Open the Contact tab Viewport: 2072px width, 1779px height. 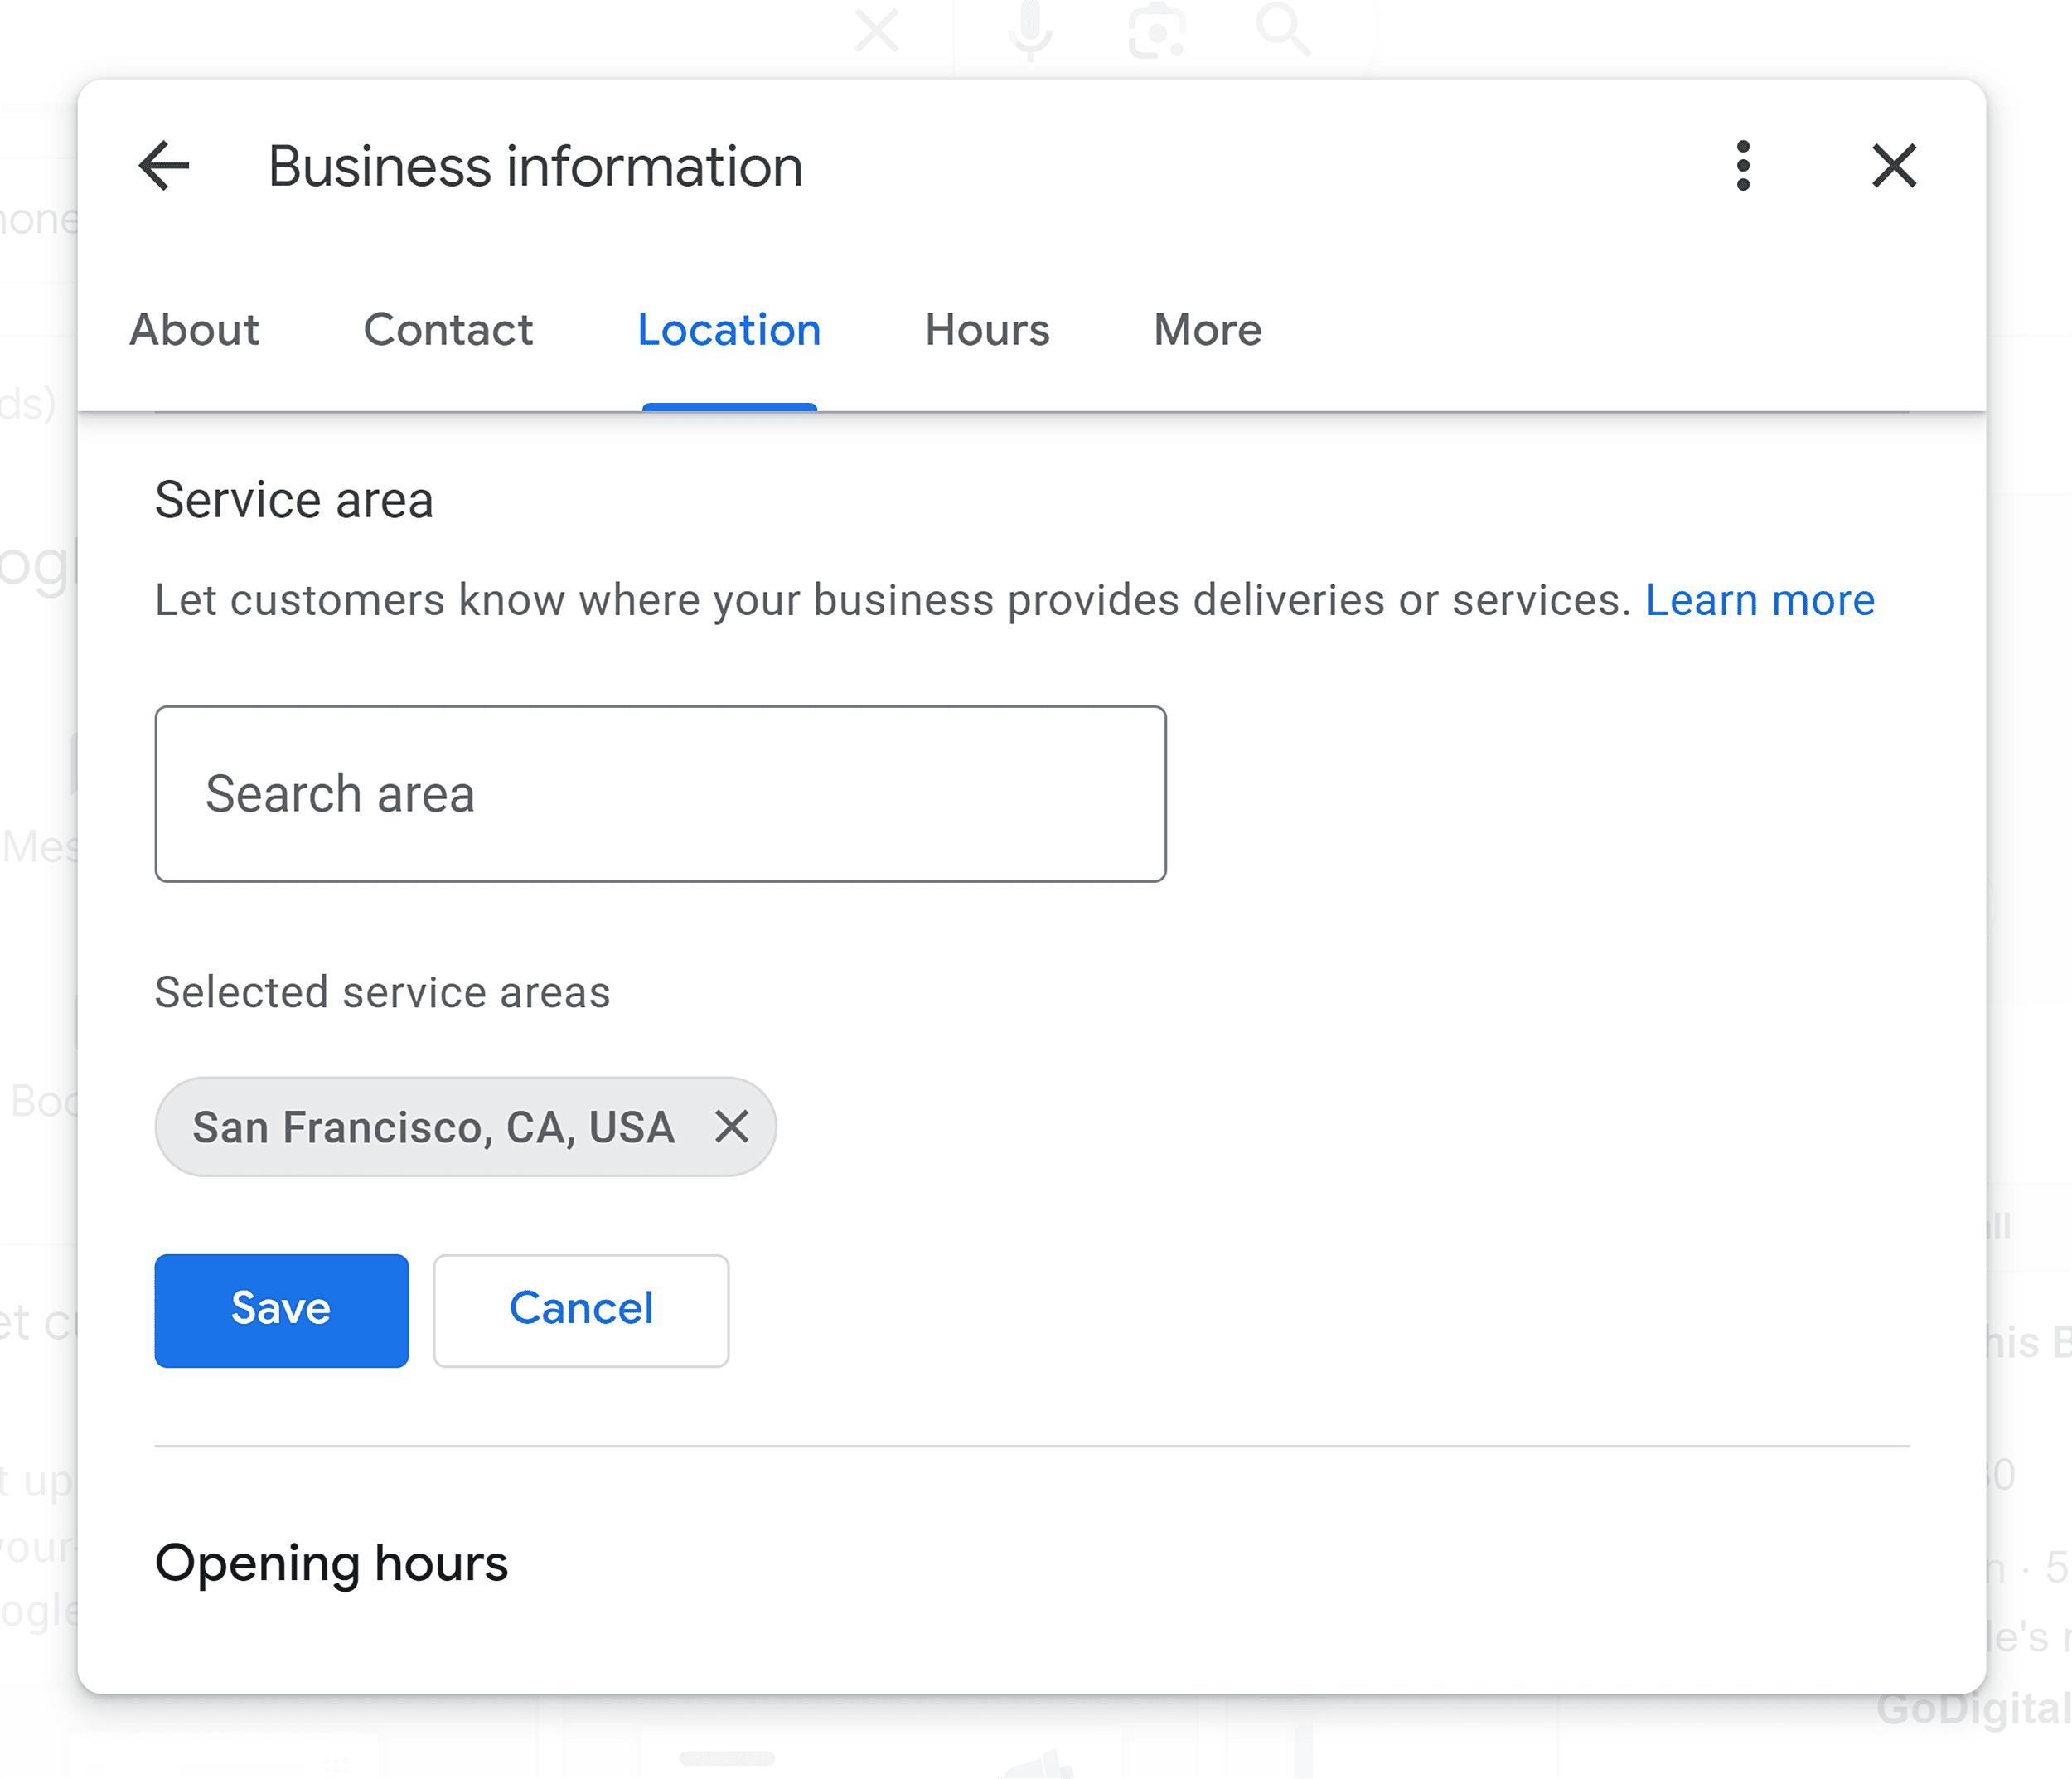tap(448, 330)
